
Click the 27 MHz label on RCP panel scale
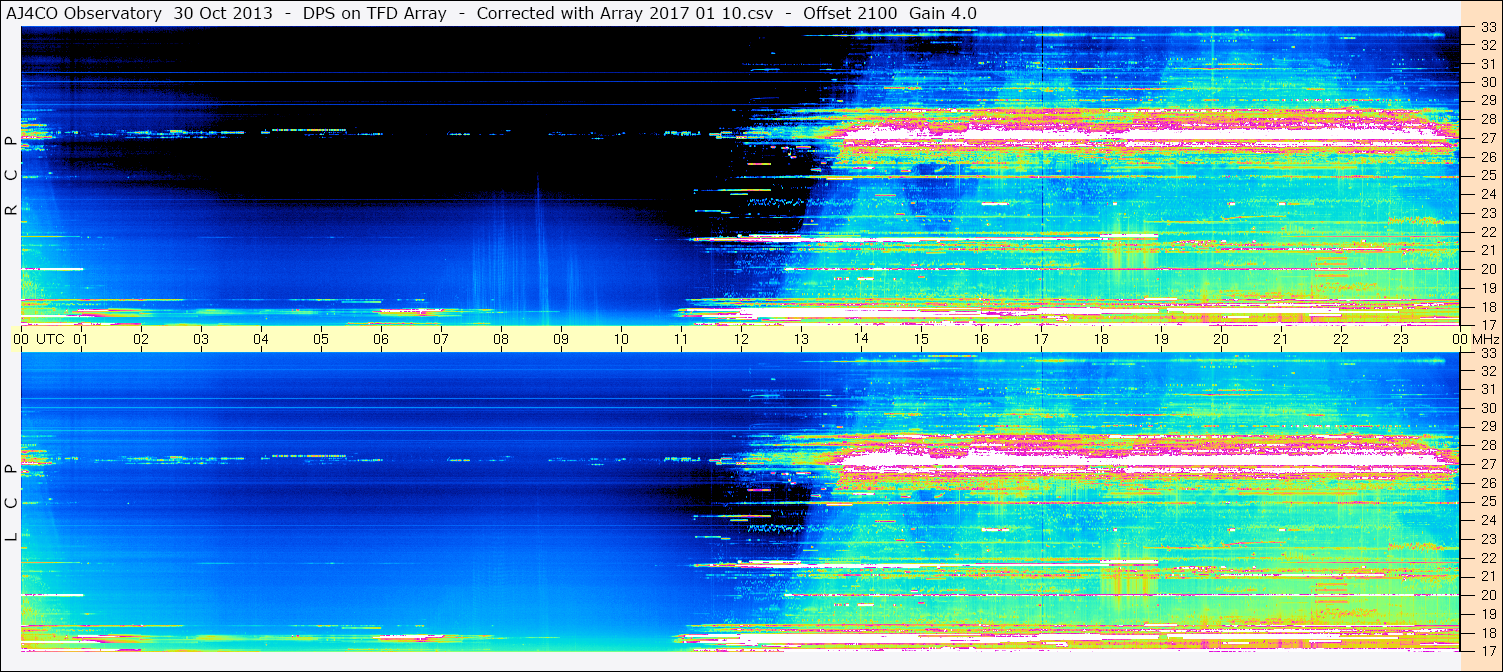point(1487,138)
